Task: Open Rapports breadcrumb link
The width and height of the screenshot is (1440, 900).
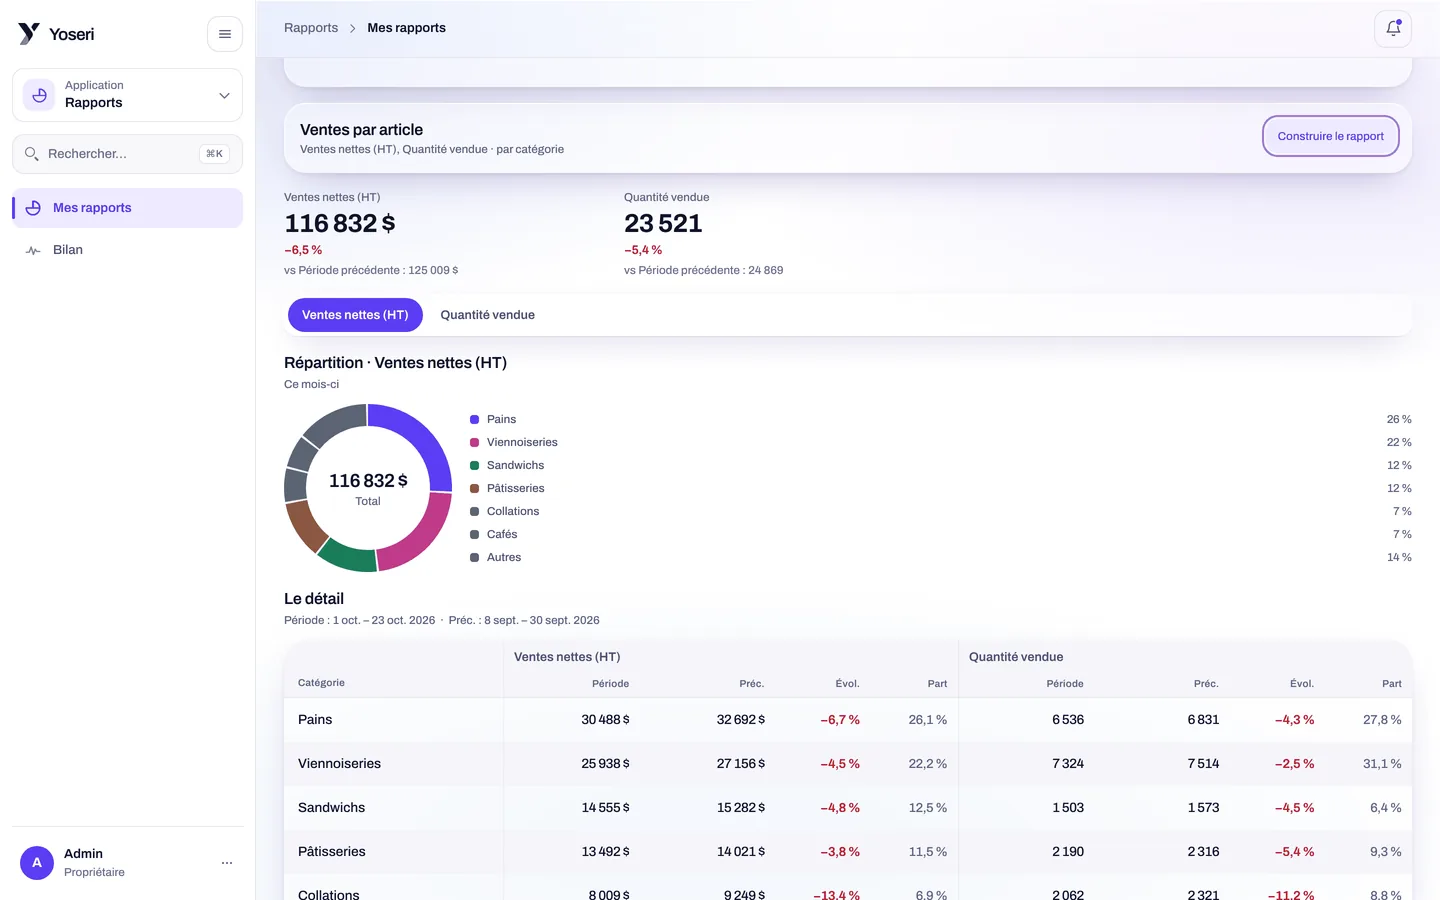Action: tap(311, 28)
